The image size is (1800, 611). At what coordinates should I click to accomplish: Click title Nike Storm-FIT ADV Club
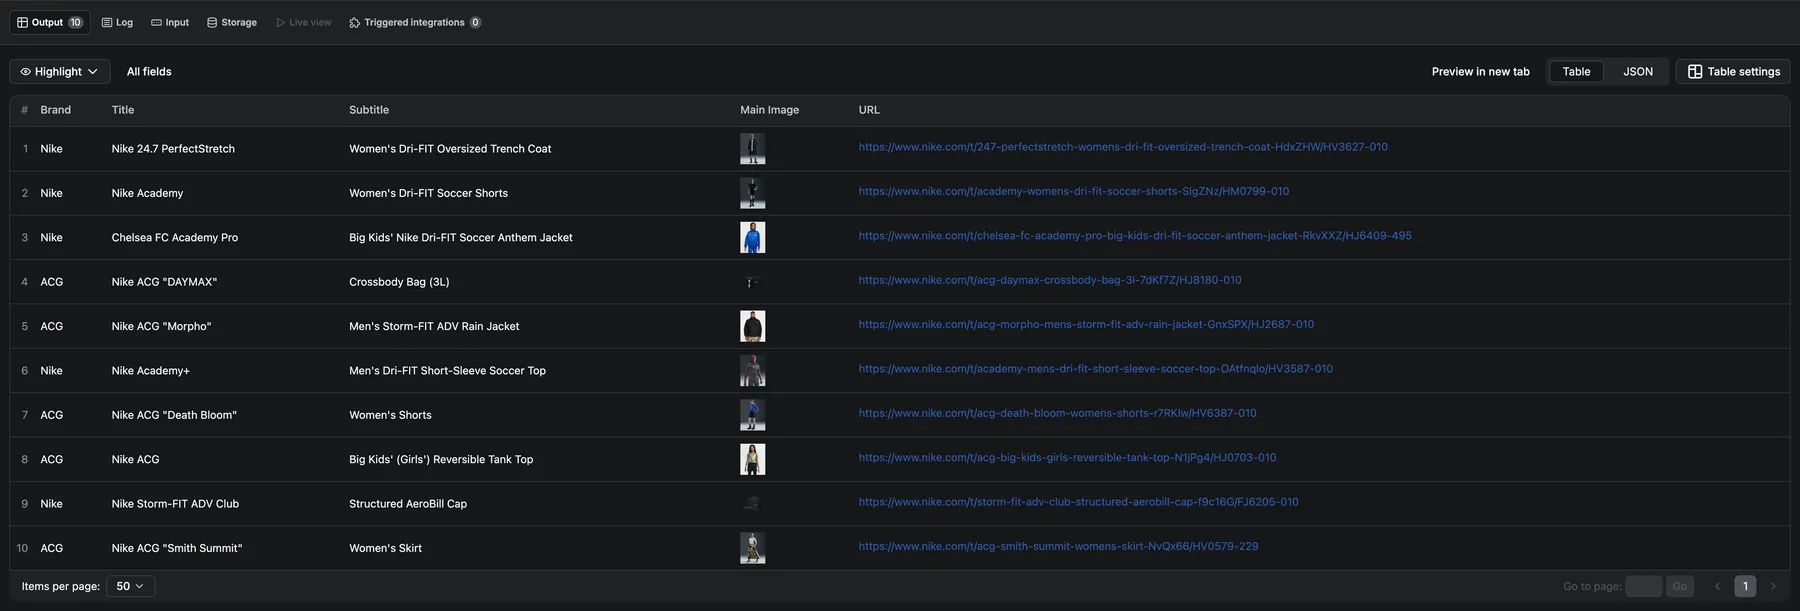point(175,504)
